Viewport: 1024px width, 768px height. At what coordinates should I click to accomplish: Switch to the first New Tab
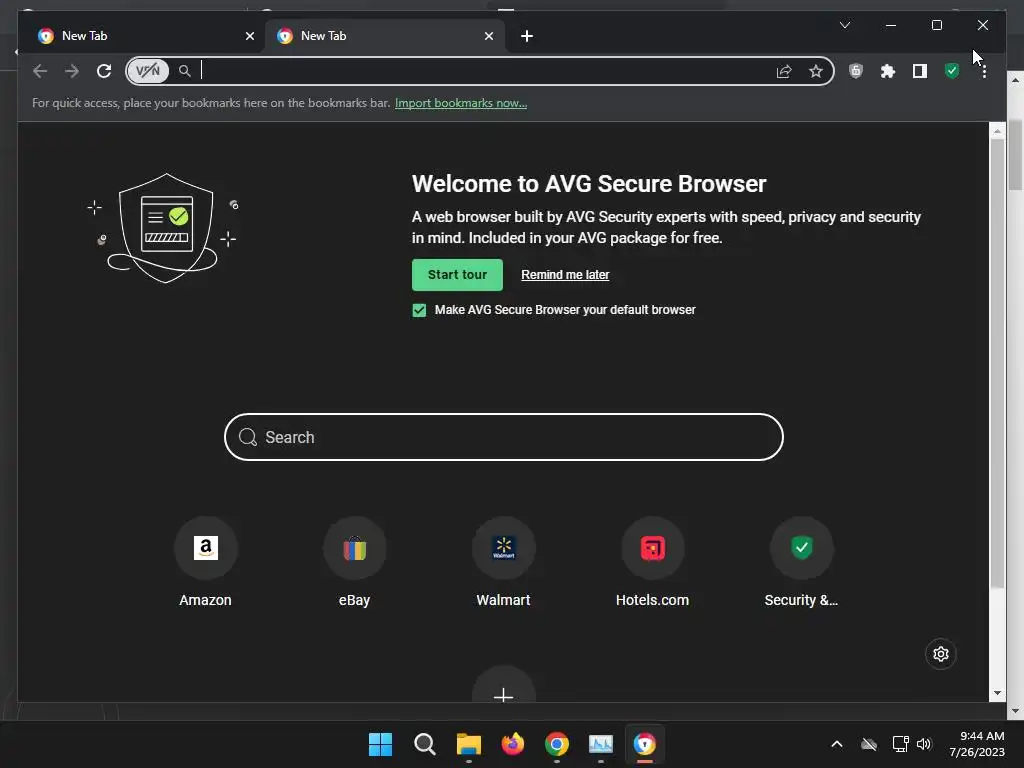pyautogui.click(x=142, y=36)
